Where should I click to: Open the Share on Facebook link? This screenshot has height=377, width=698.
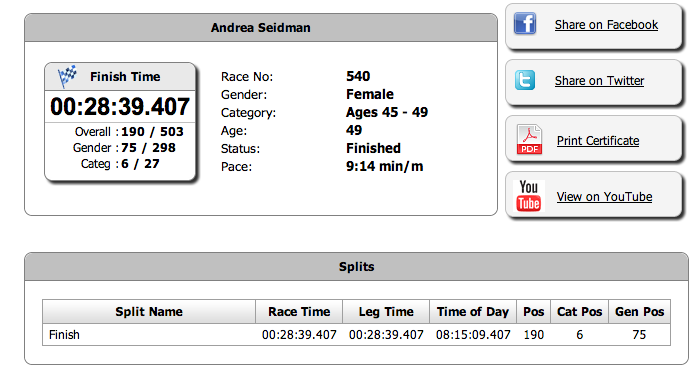(606, 25)
